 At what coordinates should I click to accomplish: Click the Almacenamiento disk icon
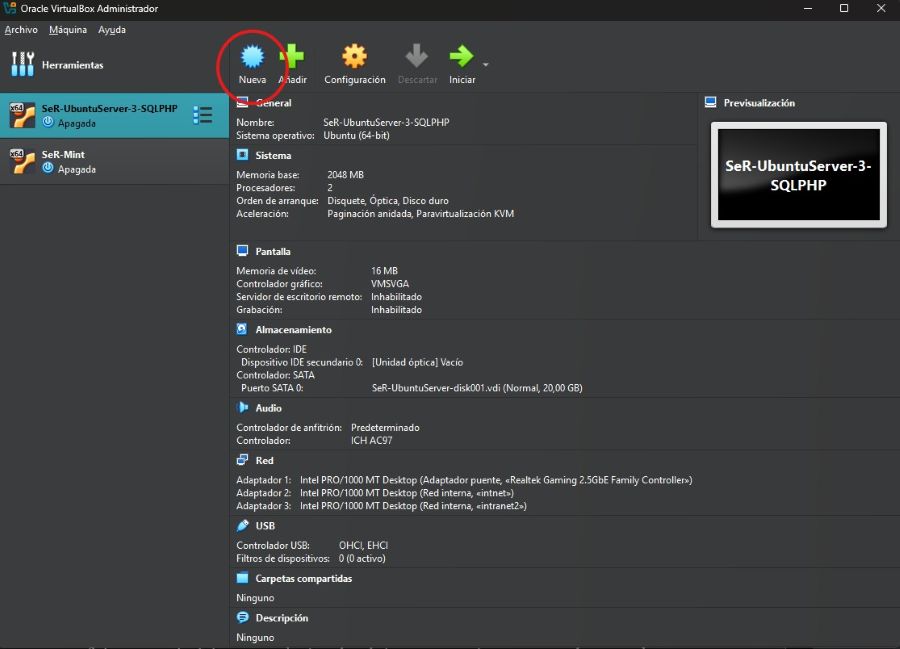pyautogui.click(x=242, y=329)
